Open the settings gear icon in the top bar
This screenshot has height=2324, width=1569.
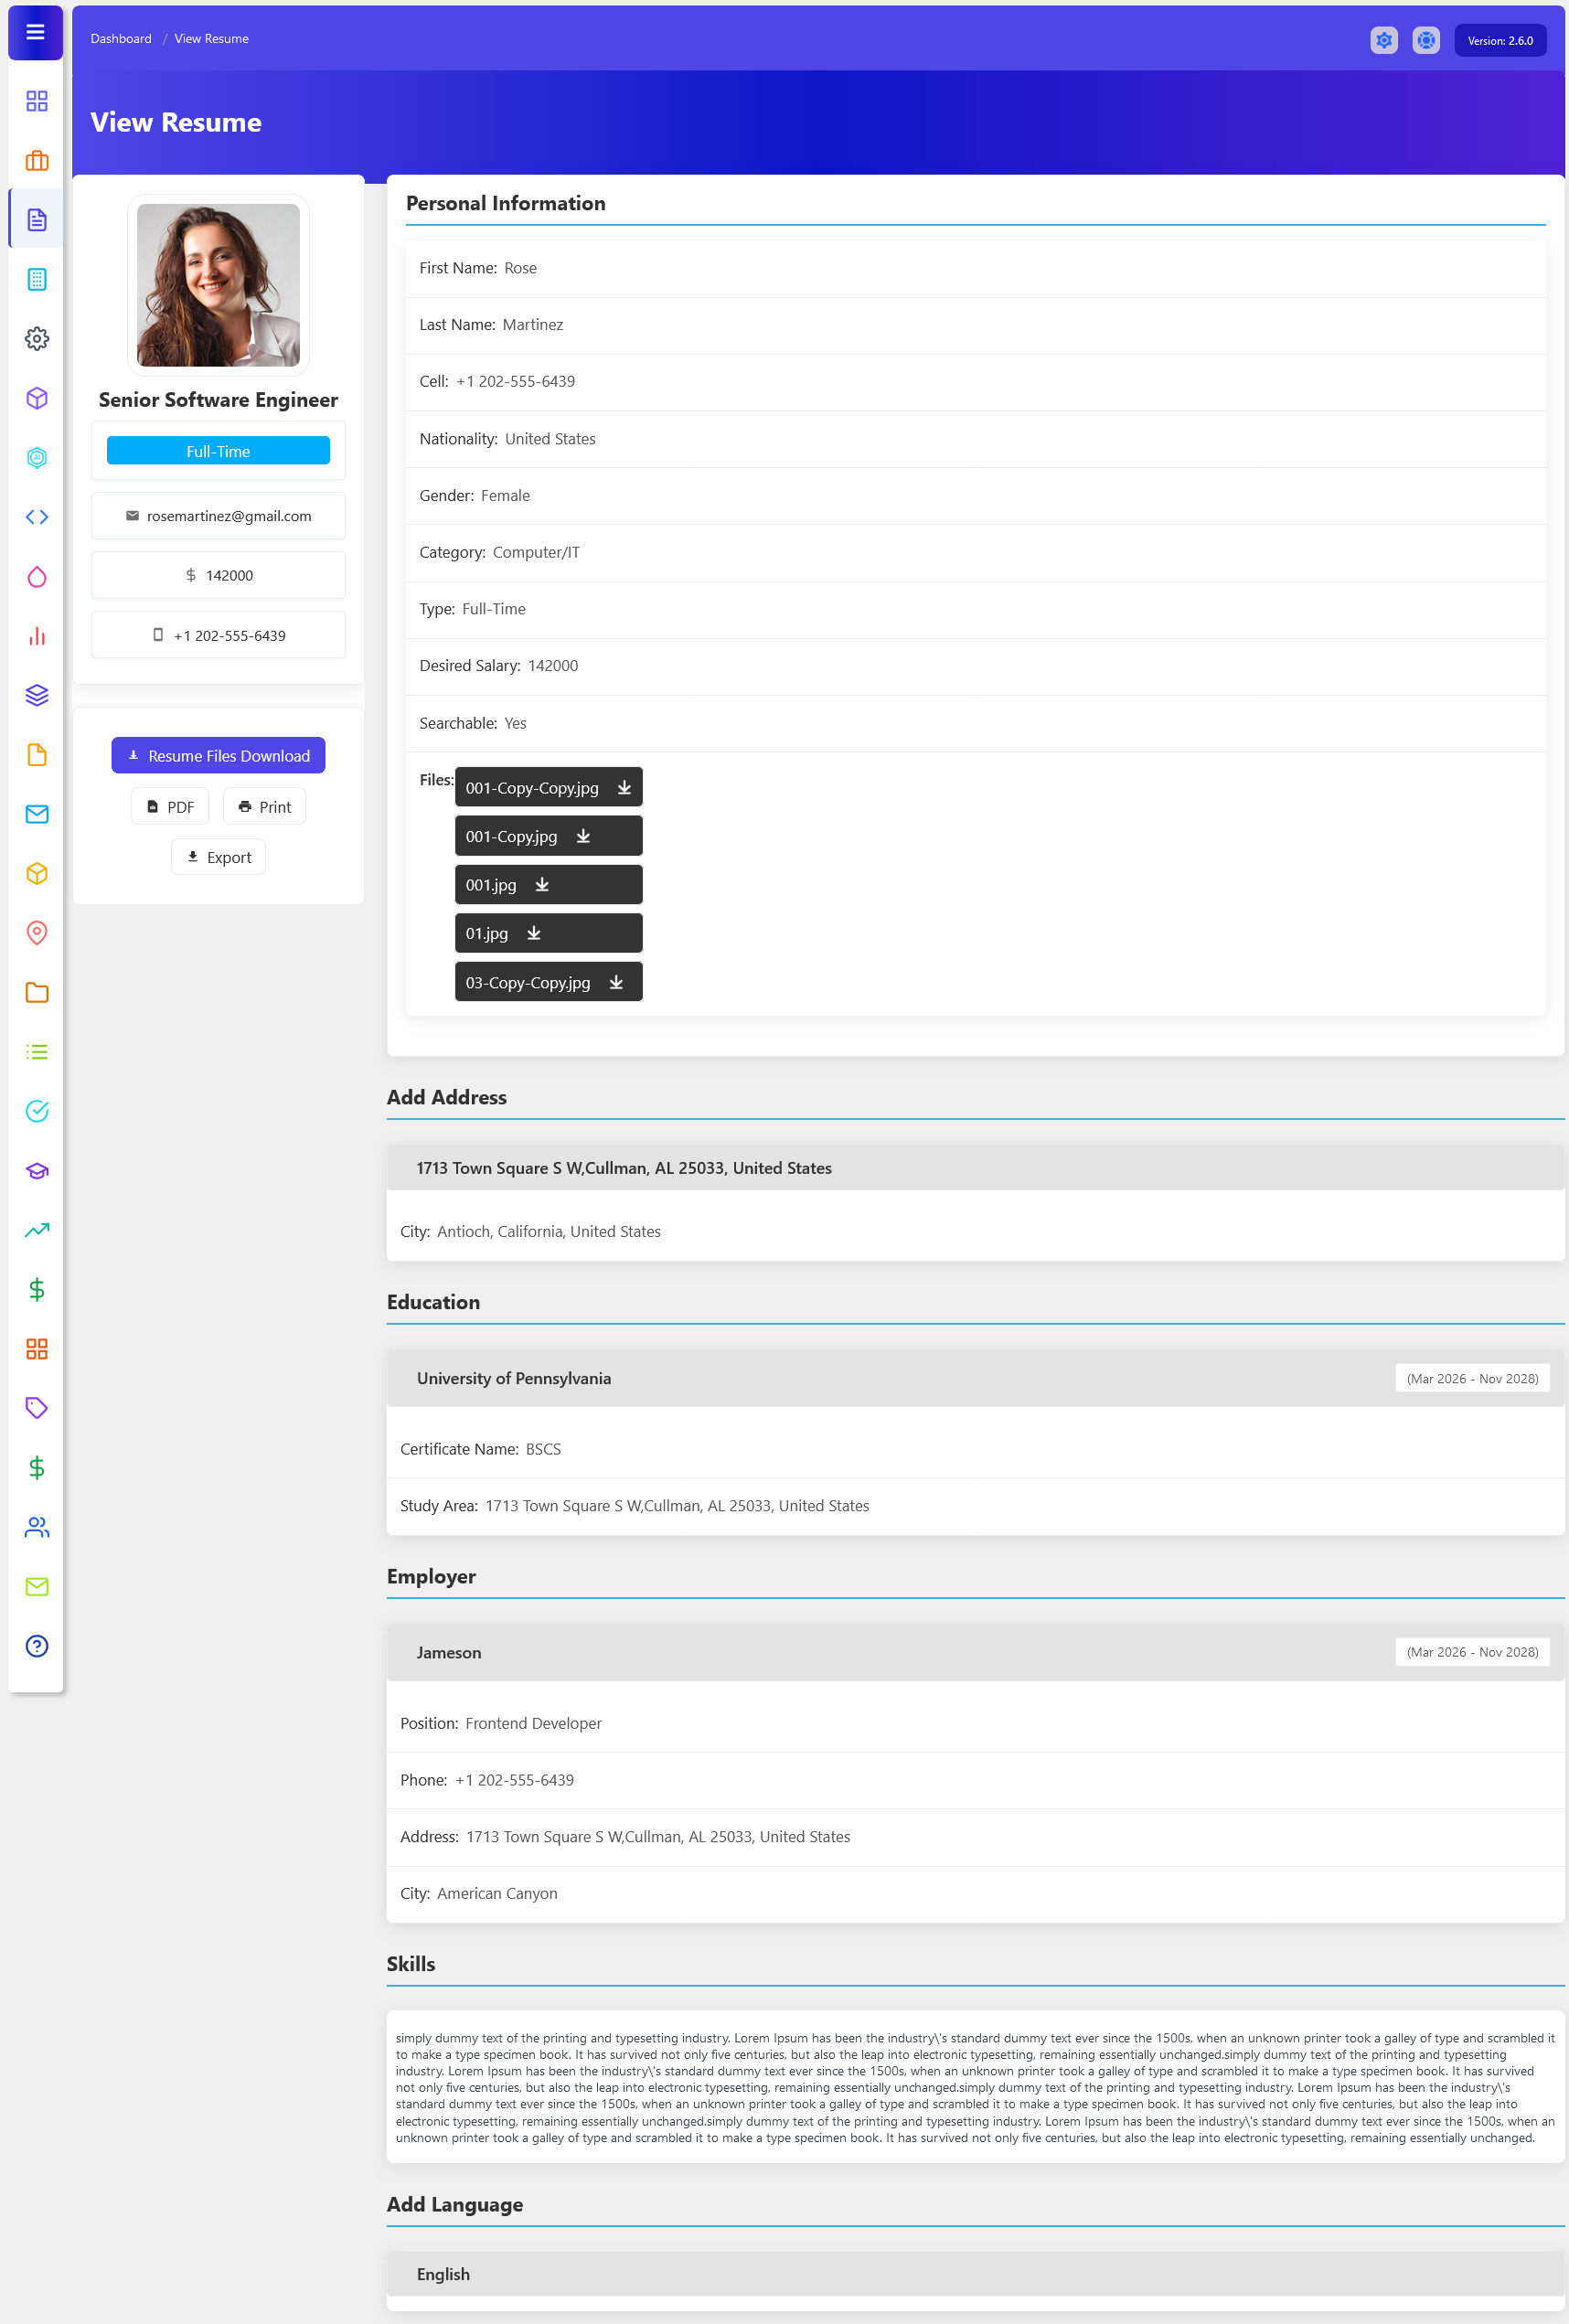coord(1383,41)
